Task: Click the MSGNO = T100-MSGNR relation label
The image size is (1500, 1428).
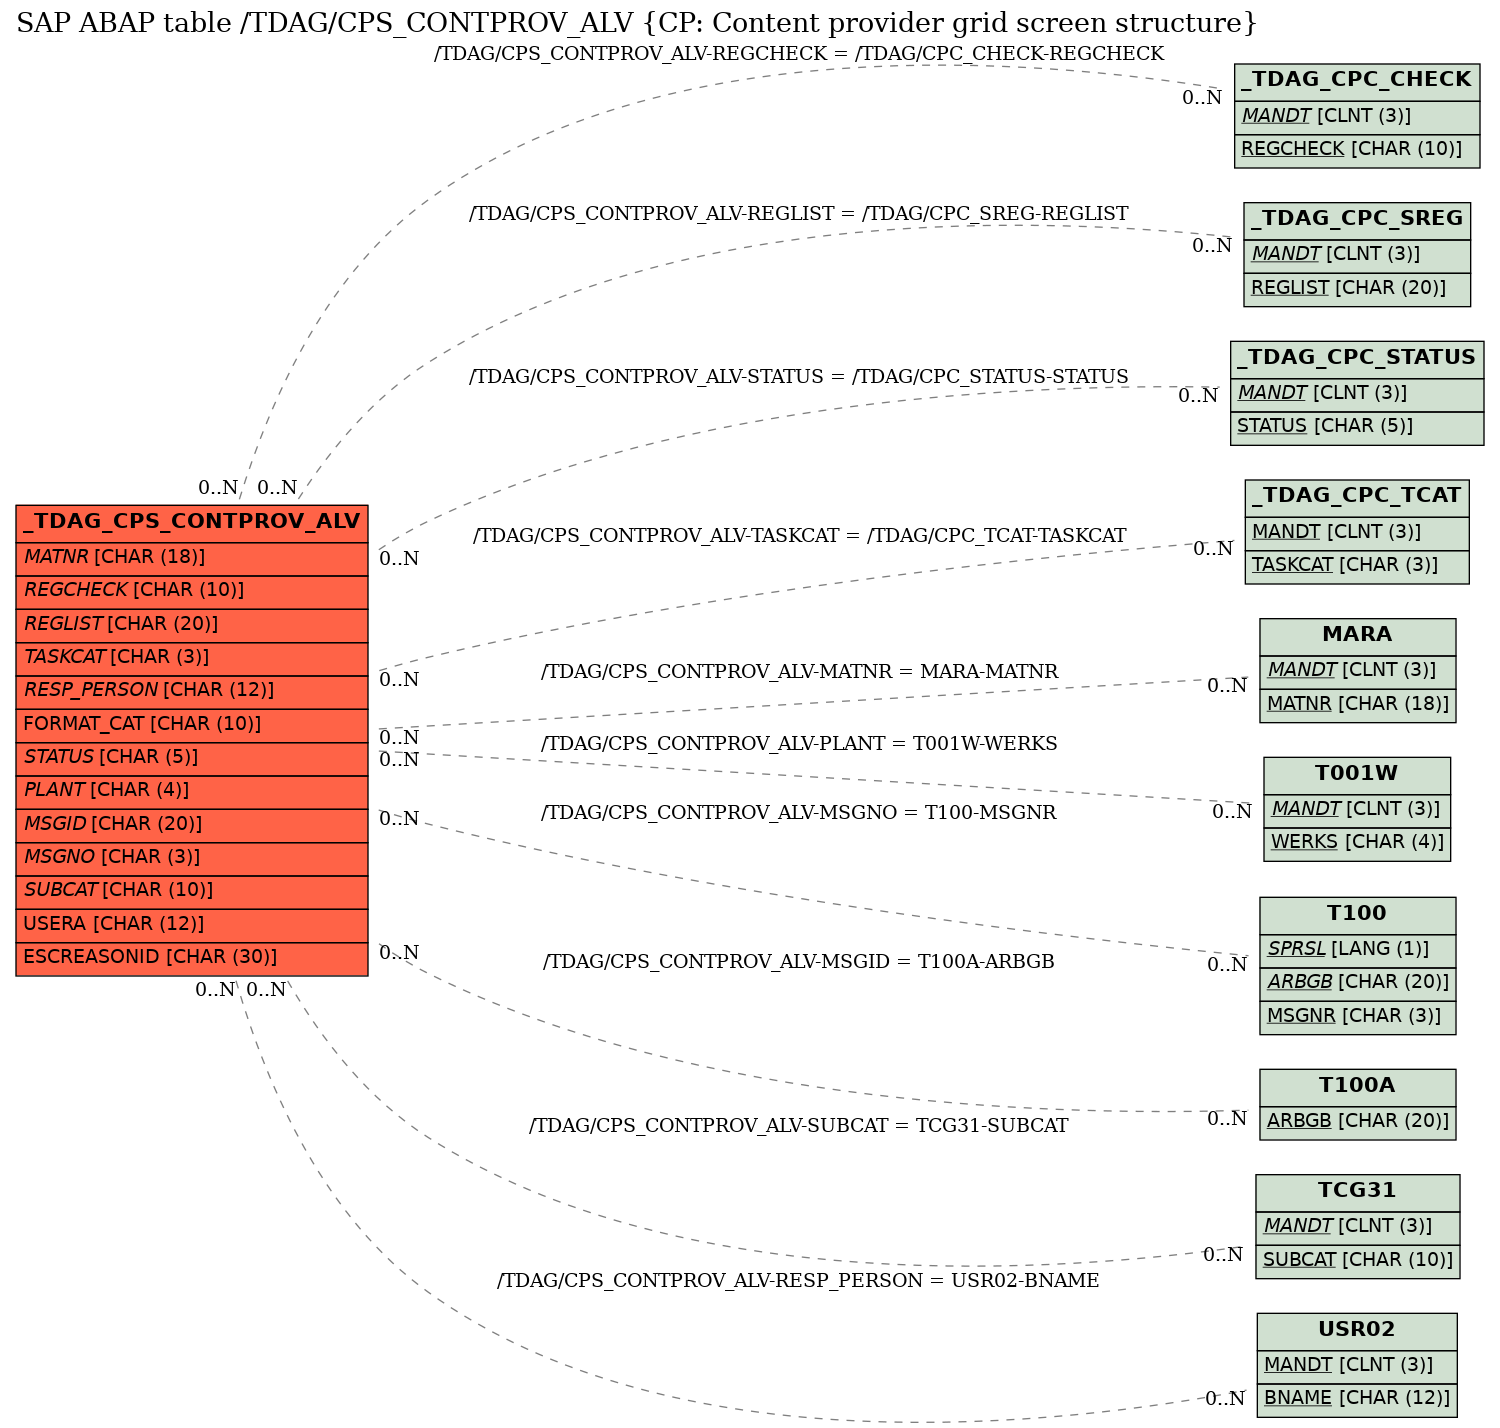Action: click(x=799, y=813)
